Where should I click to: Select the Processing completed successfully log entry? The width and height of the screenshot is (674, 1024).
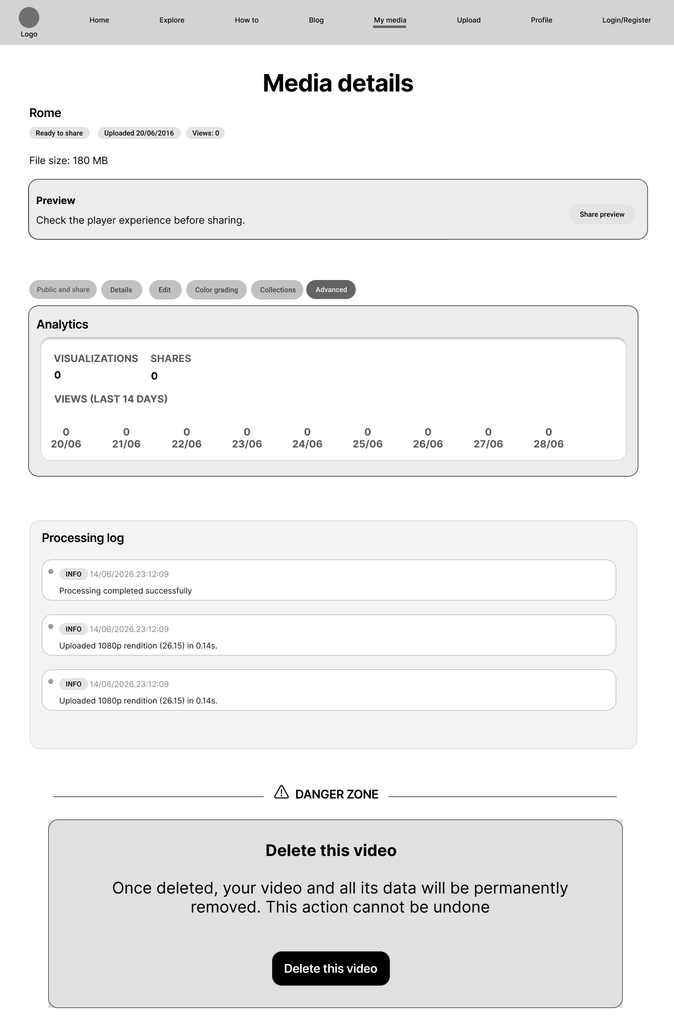pyautogui.click(x=329, y=580)
